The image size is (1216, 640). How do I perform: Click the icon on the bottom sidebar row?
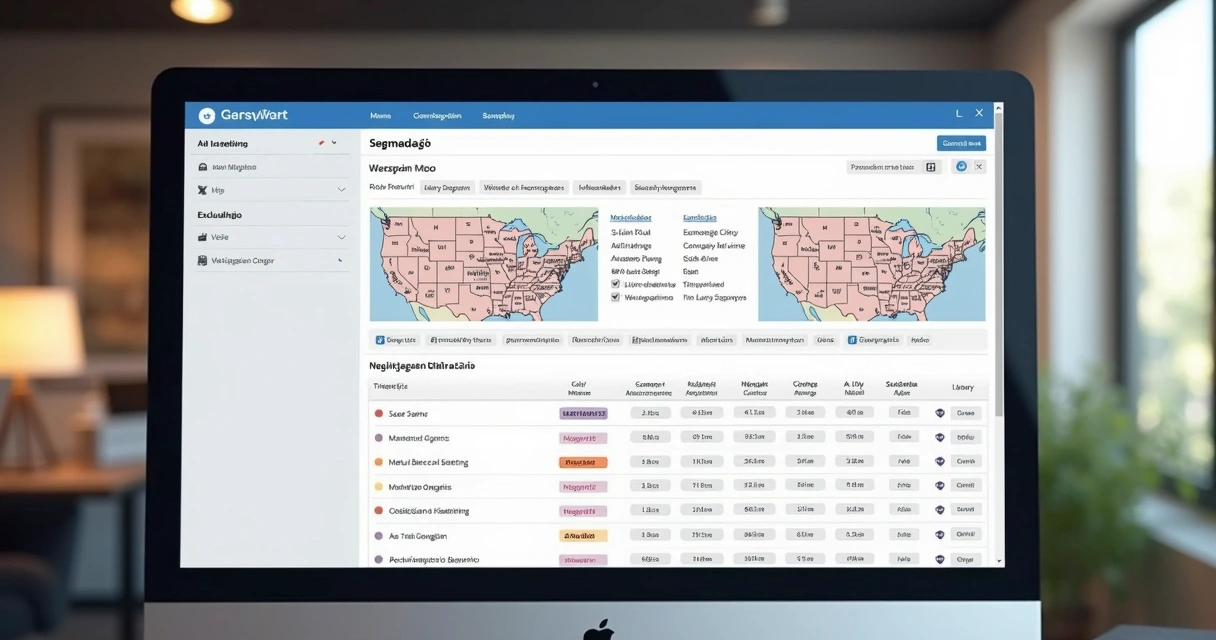203,261
